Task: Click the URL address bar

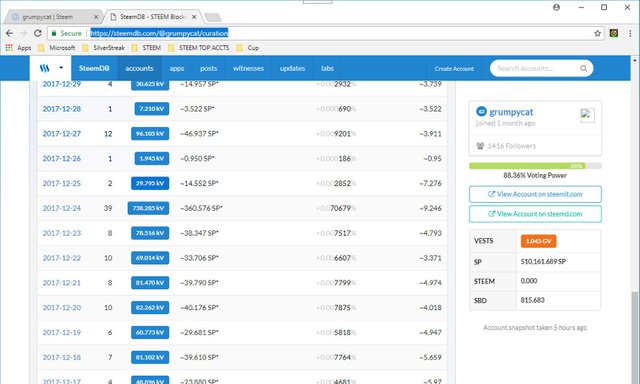Action: pos(327,33)
